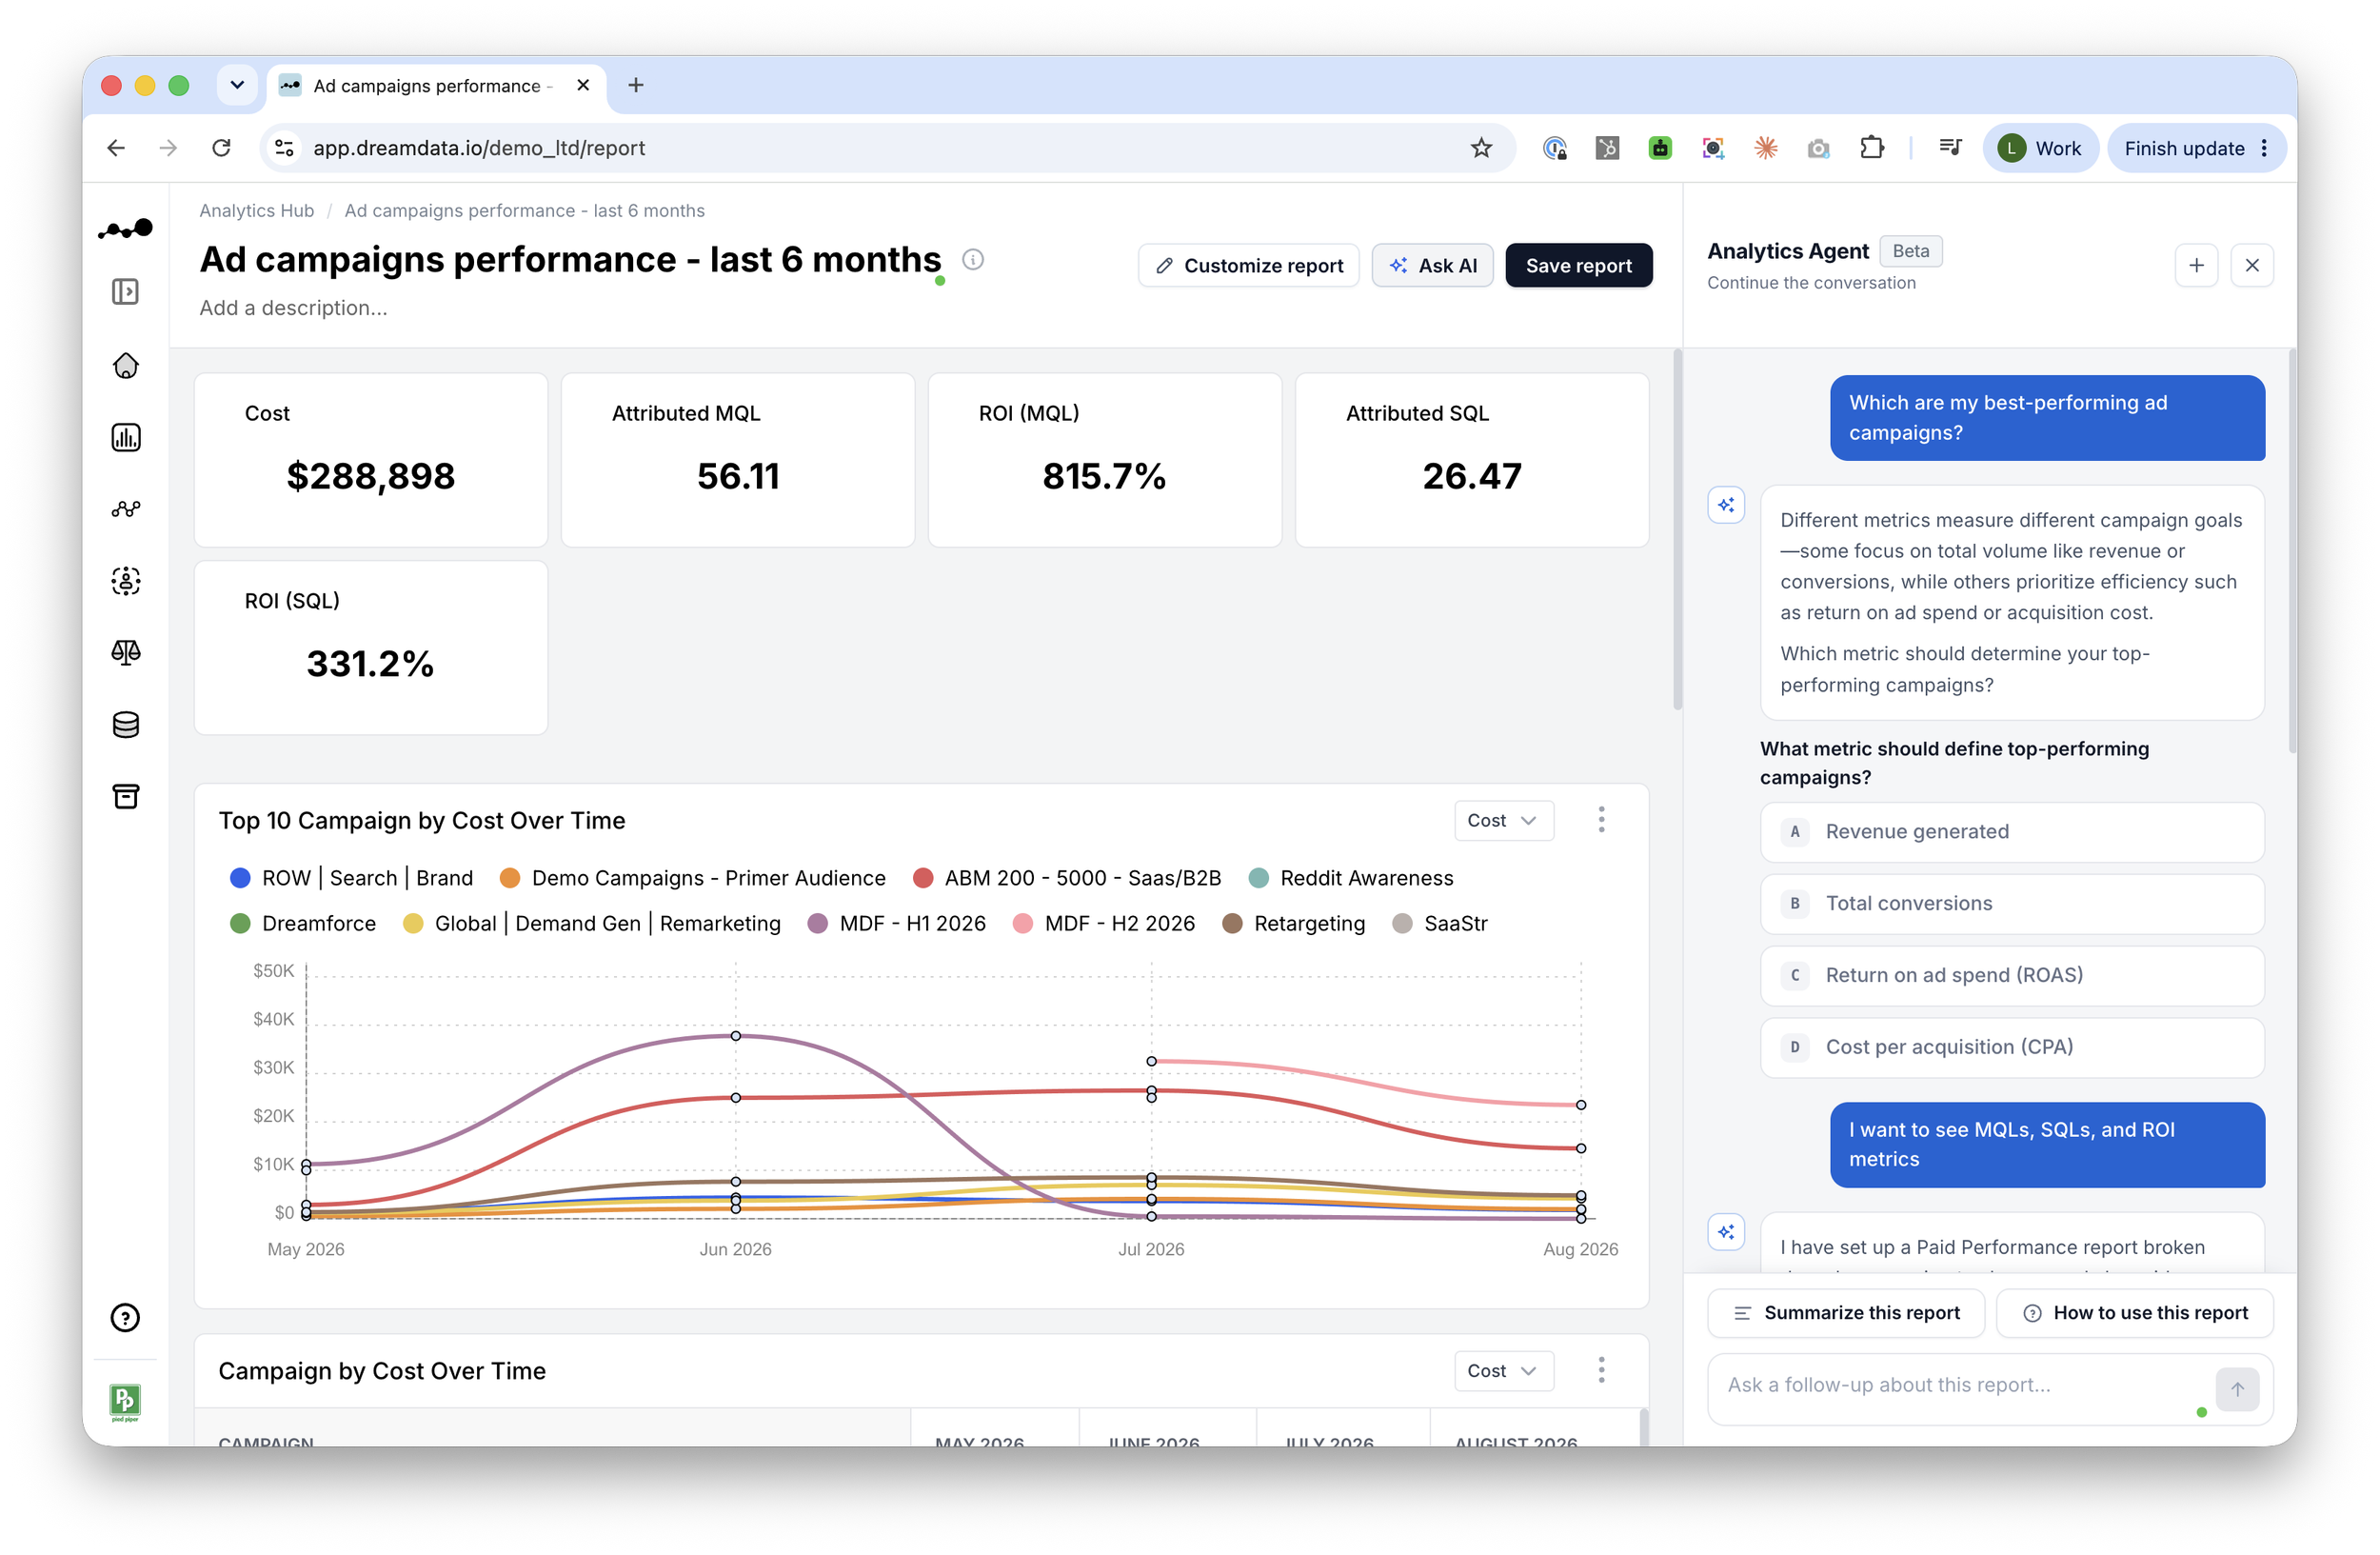The image size is (2380, 1555).
Task: Click MDF - H1 2026 peak point at Jun 2026
Action: click(x=736, y=1036)
